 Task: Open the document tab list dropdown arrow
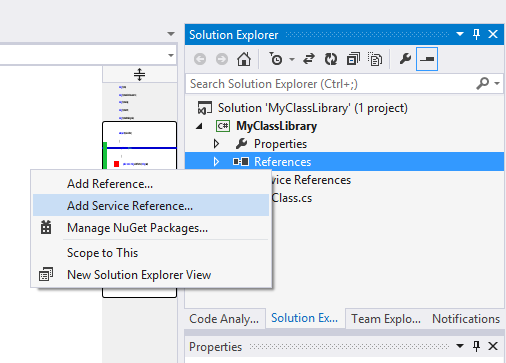point(171,34)
